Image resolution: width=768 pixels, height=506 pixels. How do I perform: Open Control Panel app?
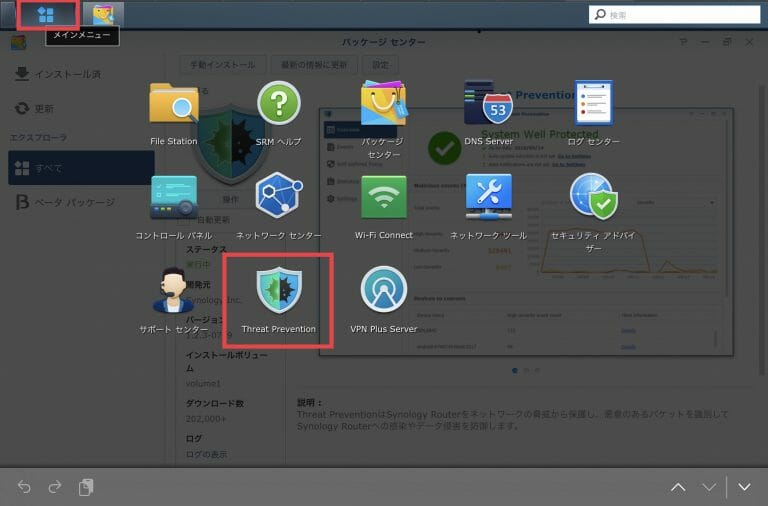pyautogui.click(x=174, y=207)
